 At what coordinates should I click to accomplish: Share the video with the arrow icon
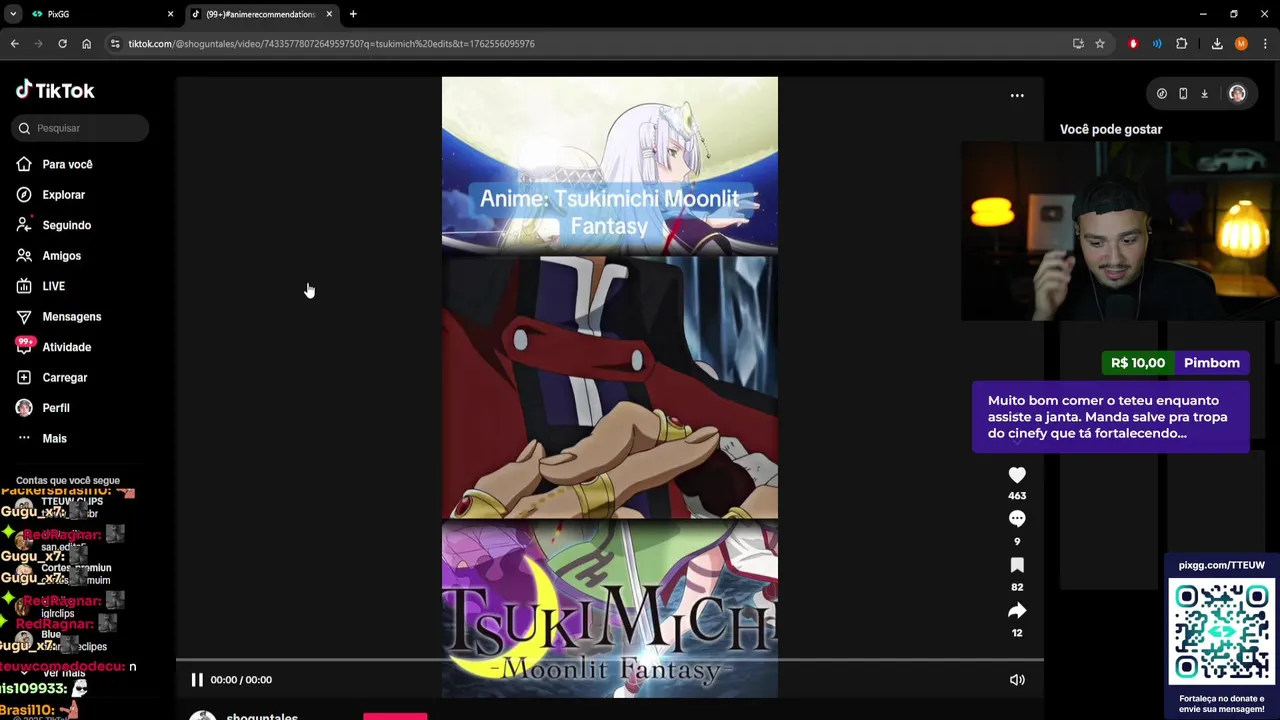click(1017, 611)
